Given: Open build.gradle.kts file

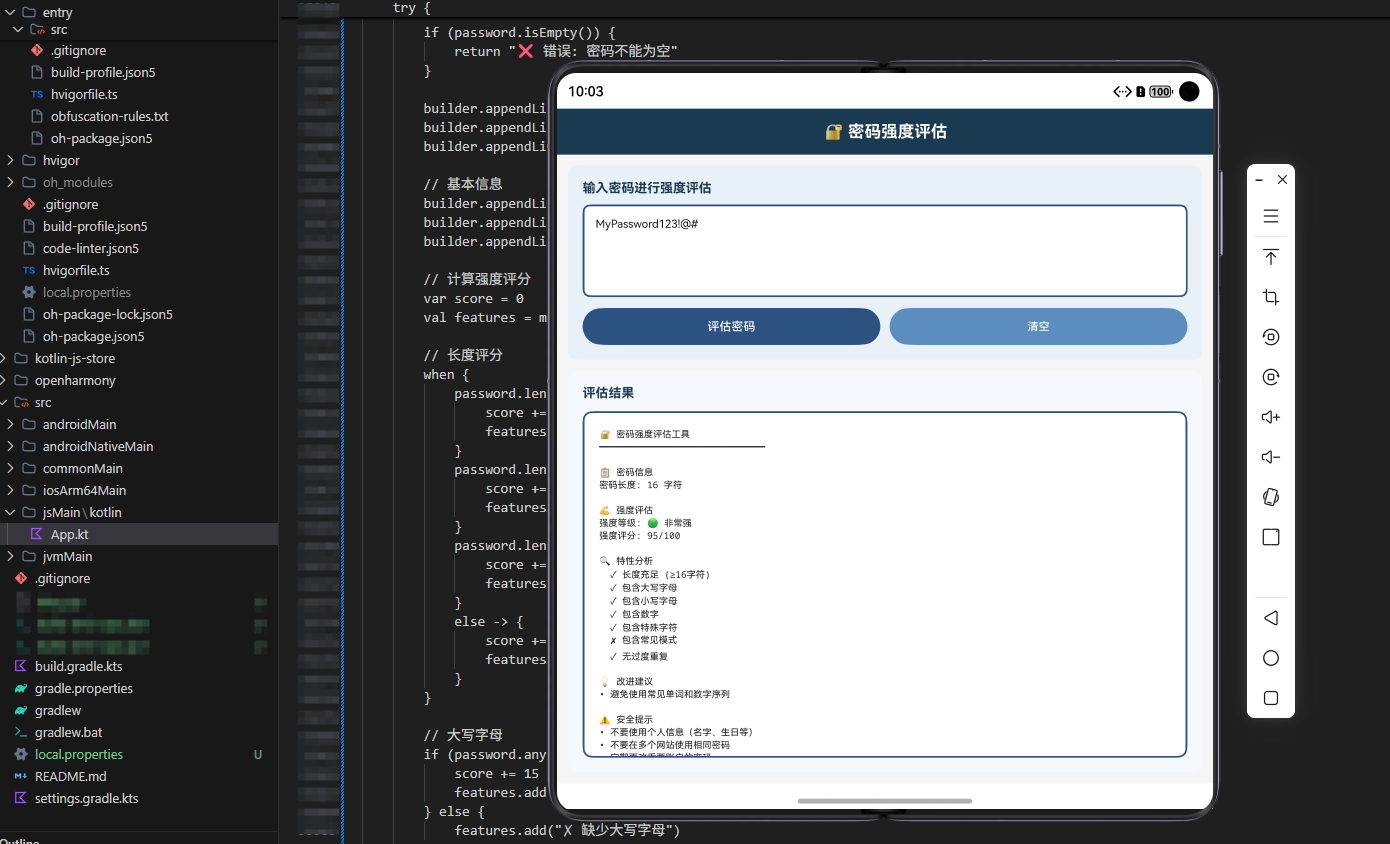Looking at the screenshot, I should pyautogui.click(x=79, y=666).
